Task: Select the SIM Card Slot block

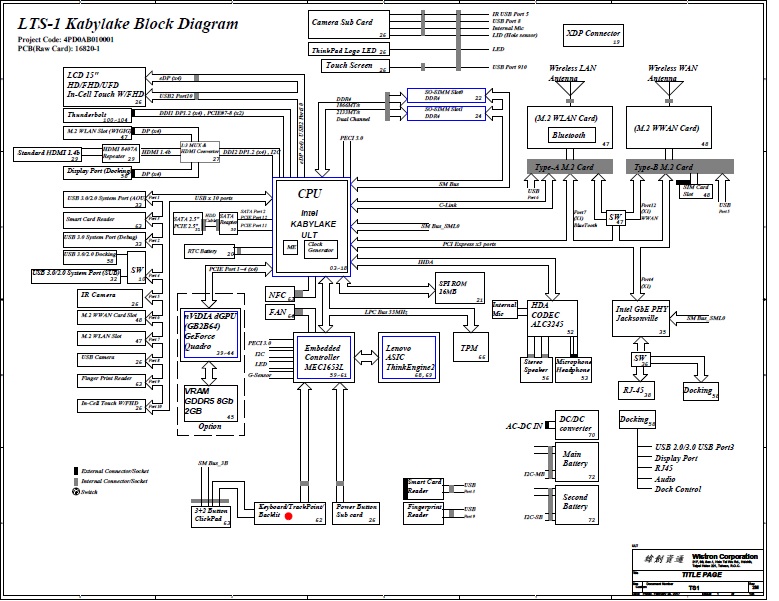Action: [696, 191]
